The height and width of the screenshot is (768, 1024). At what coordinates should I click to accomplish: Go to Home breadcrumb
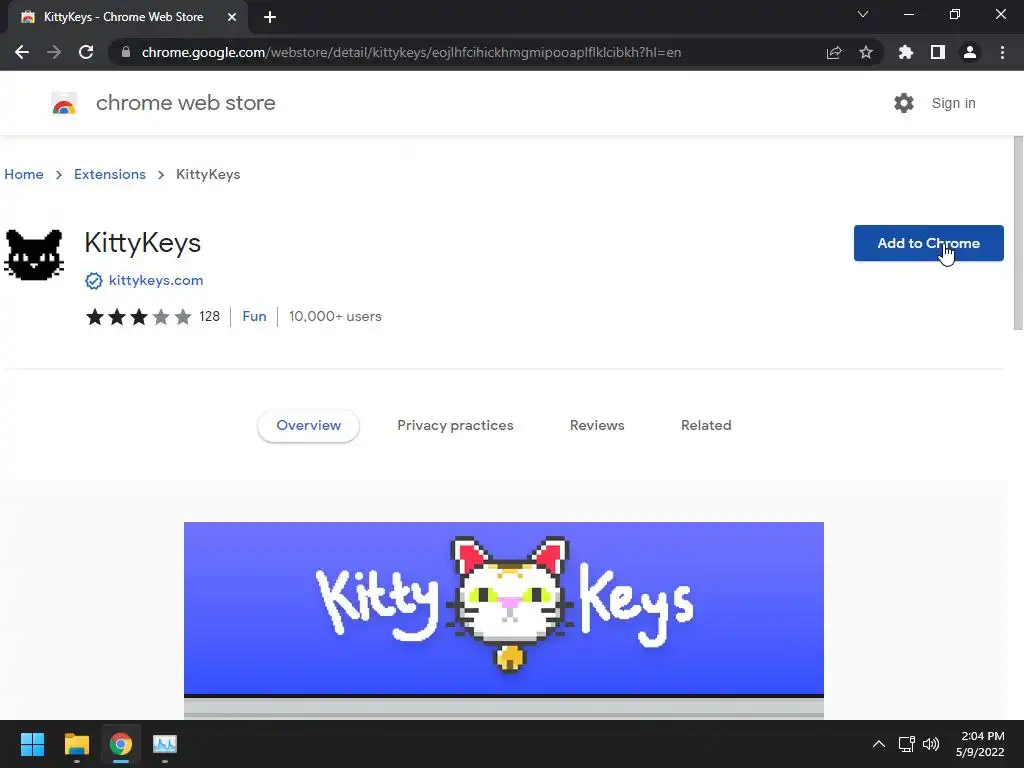click(x=24, y=174)
